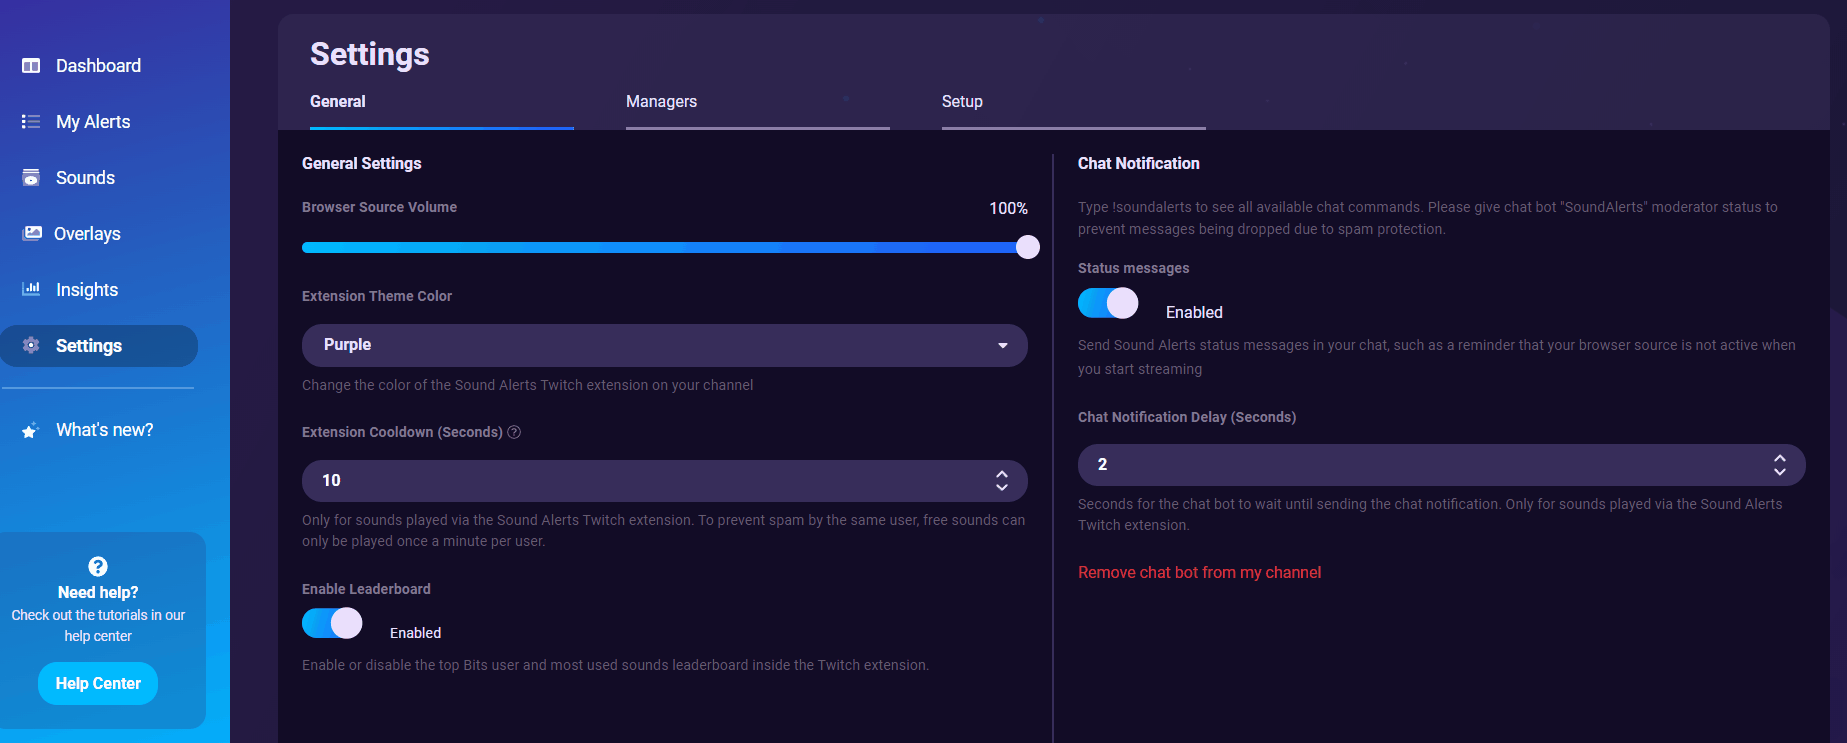The height and width of the screenshot is (743, 1847).
Task: Click the Extension Cooldown help icon
Action: pos(514,432)
